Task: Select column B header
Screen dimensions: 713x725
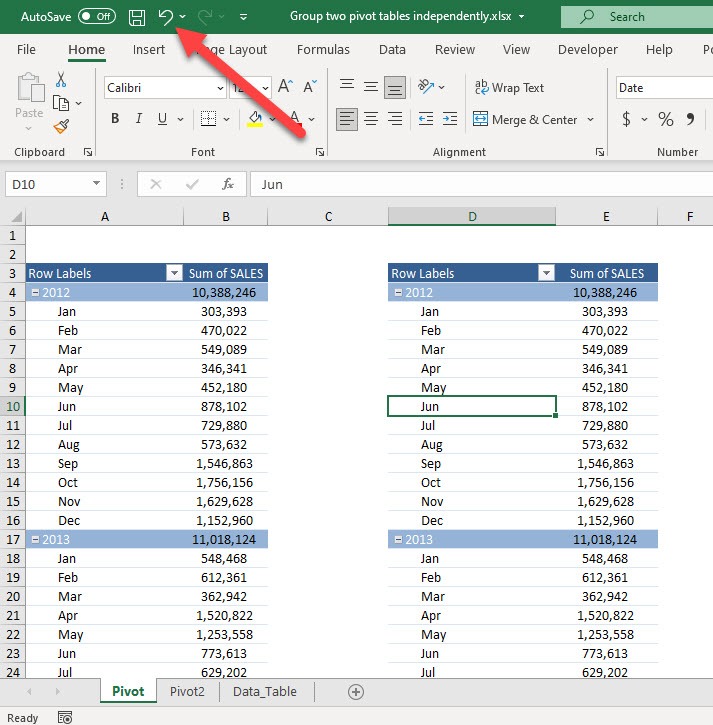Action: [226, 216]
